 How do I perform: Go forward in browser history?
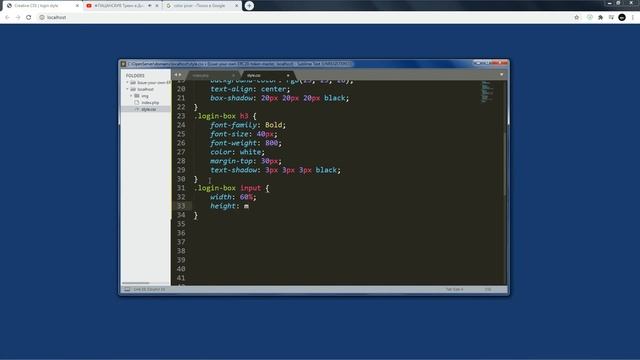point(18,17)
